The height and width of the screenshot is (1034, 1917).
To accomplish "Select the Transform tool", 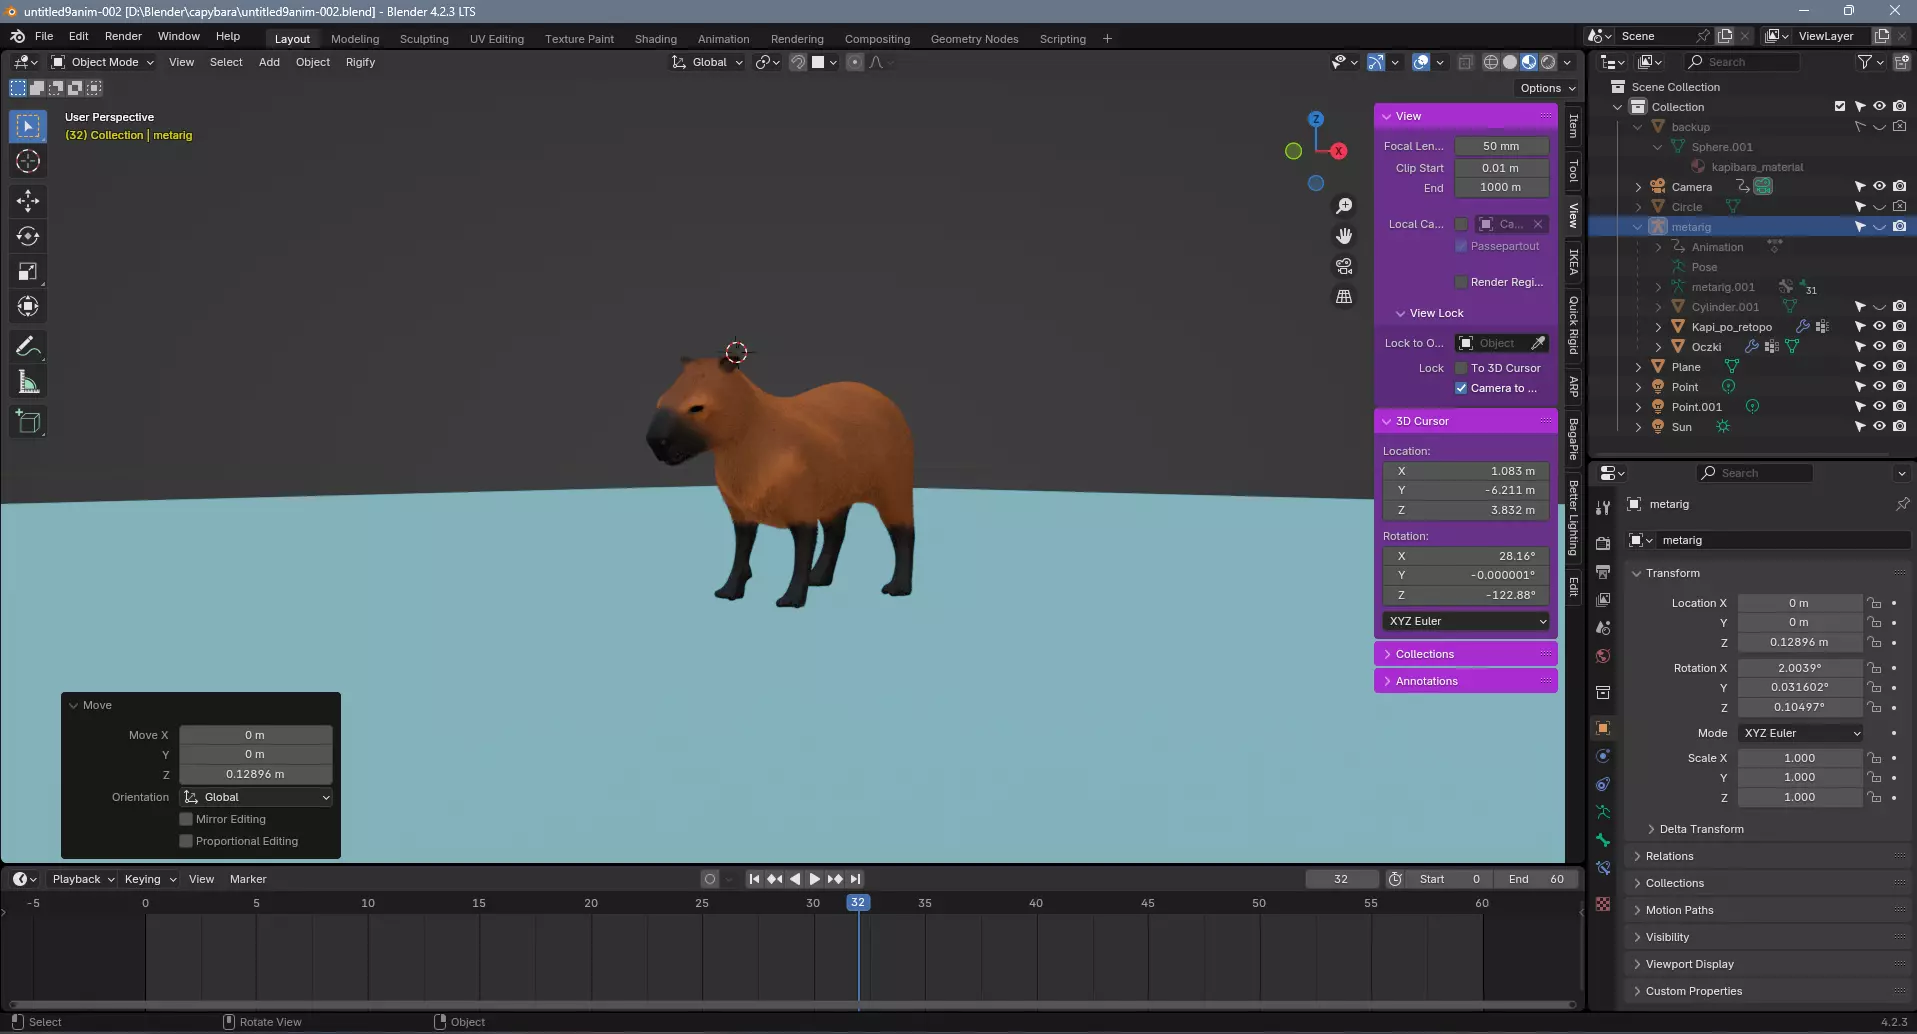I will (28, 306).
